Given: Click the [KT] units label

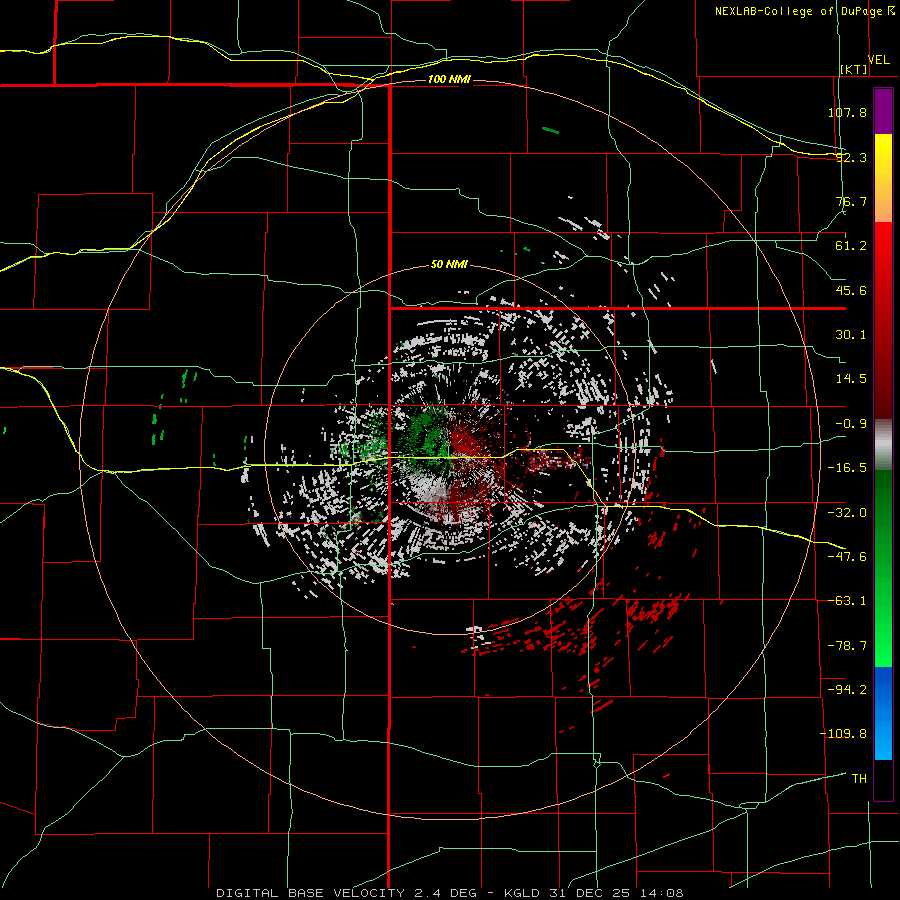Looking at the screenshot, I should pyautogui.click(x=854, y=69).
